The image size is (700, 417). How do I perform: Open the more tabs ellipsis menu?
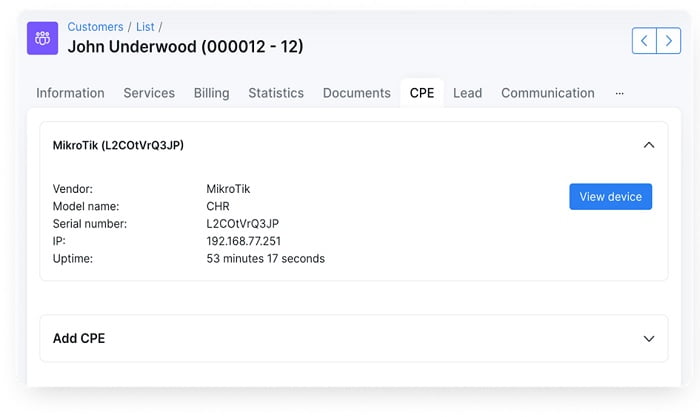[620, 93]
